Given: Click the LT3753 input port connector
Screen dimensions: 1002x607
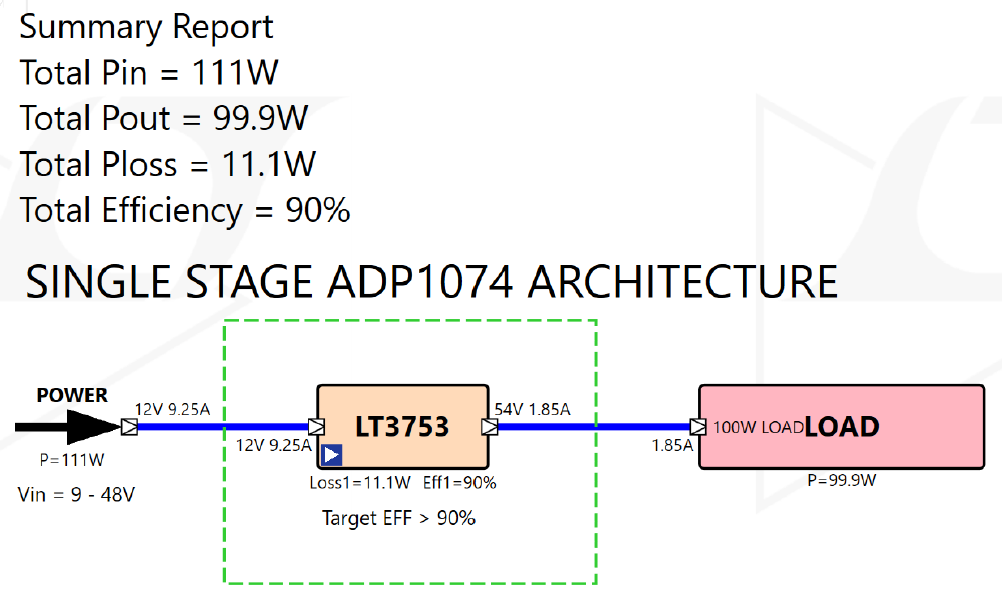Looking at the screenshot, I should 316,427.
